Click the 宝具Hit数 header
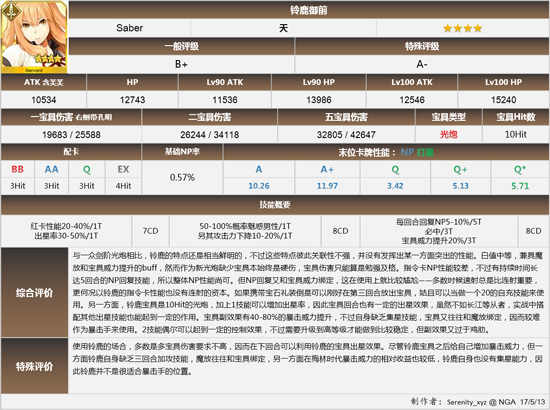 point(516,117)
